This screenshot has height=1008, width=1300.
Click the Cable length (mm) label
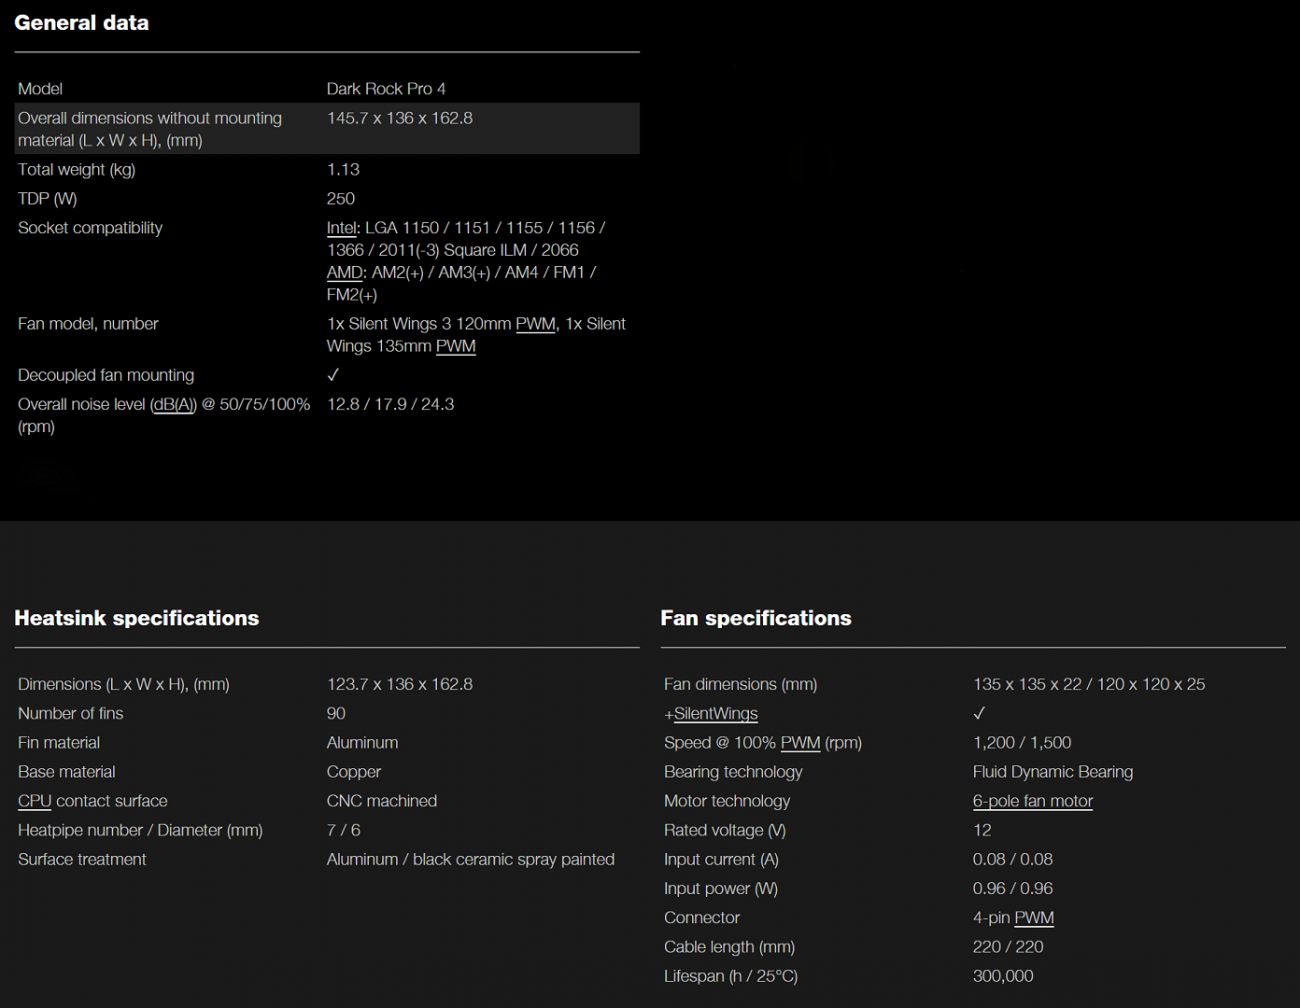pos(729,947)
